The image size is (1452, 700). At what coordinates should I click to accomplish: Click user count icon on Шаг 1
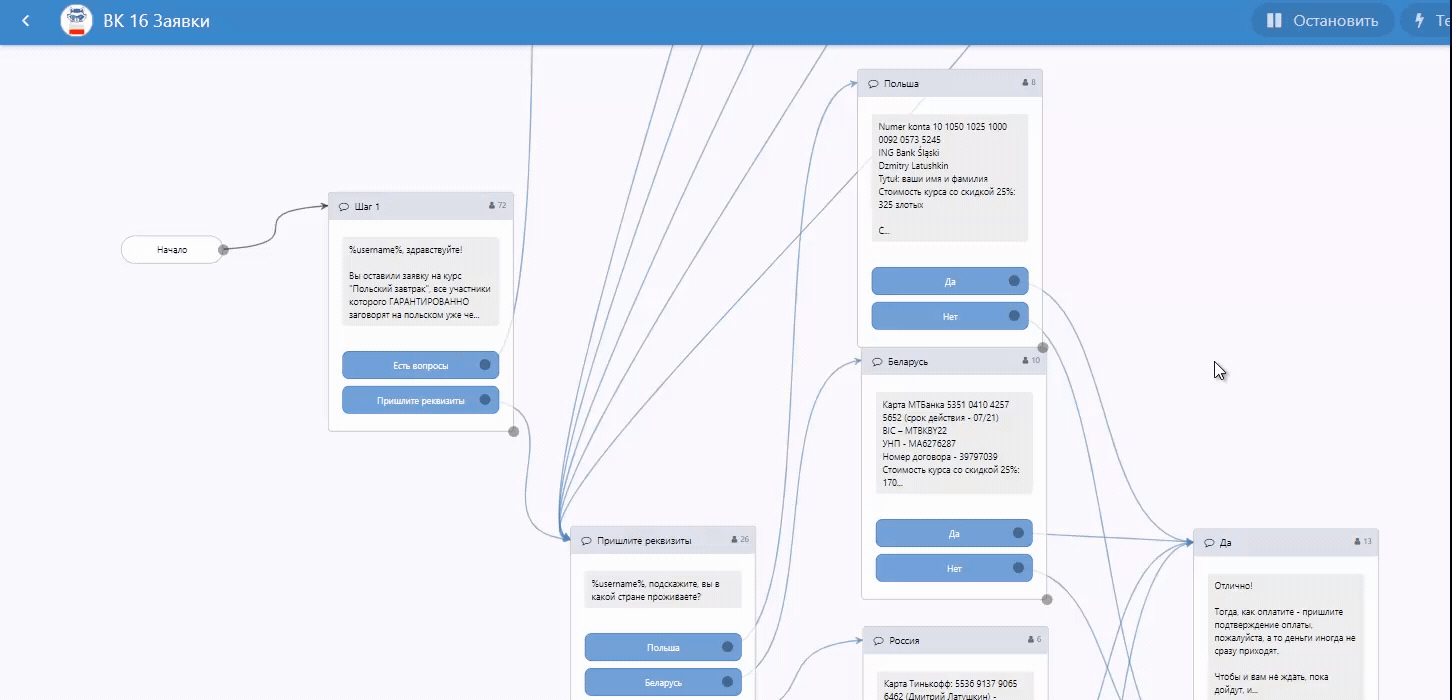coord(492,206)
